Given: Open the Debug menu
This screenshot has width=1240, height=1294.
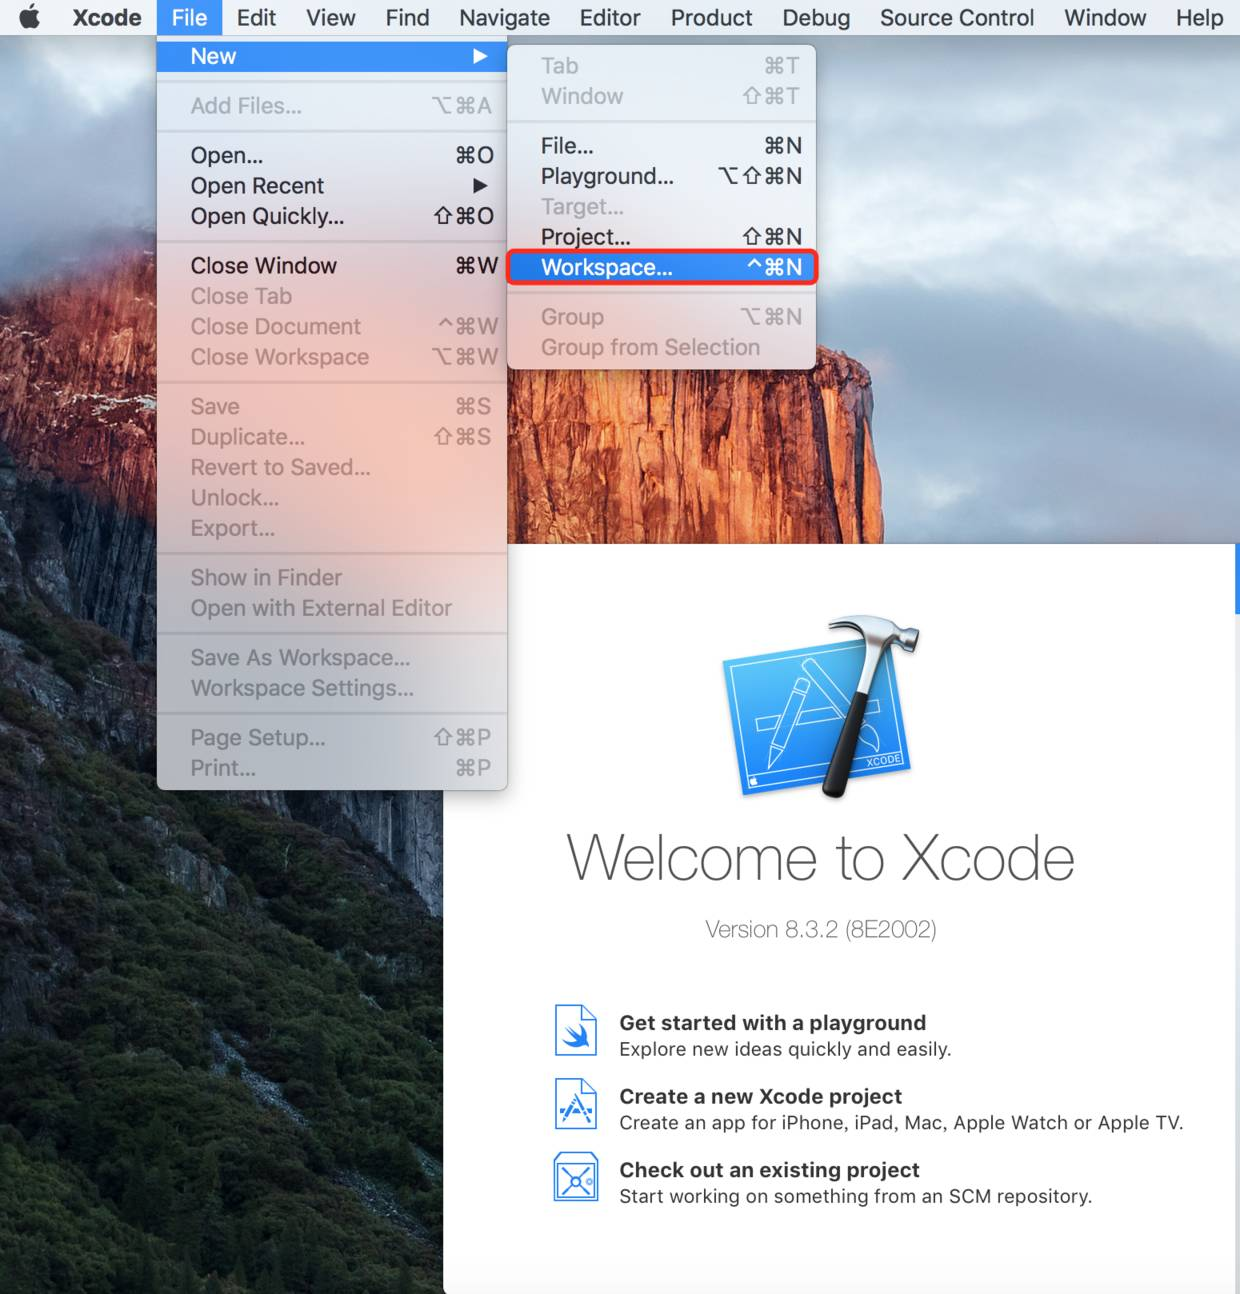Looking at the screenshot, I should pos(816,17).
